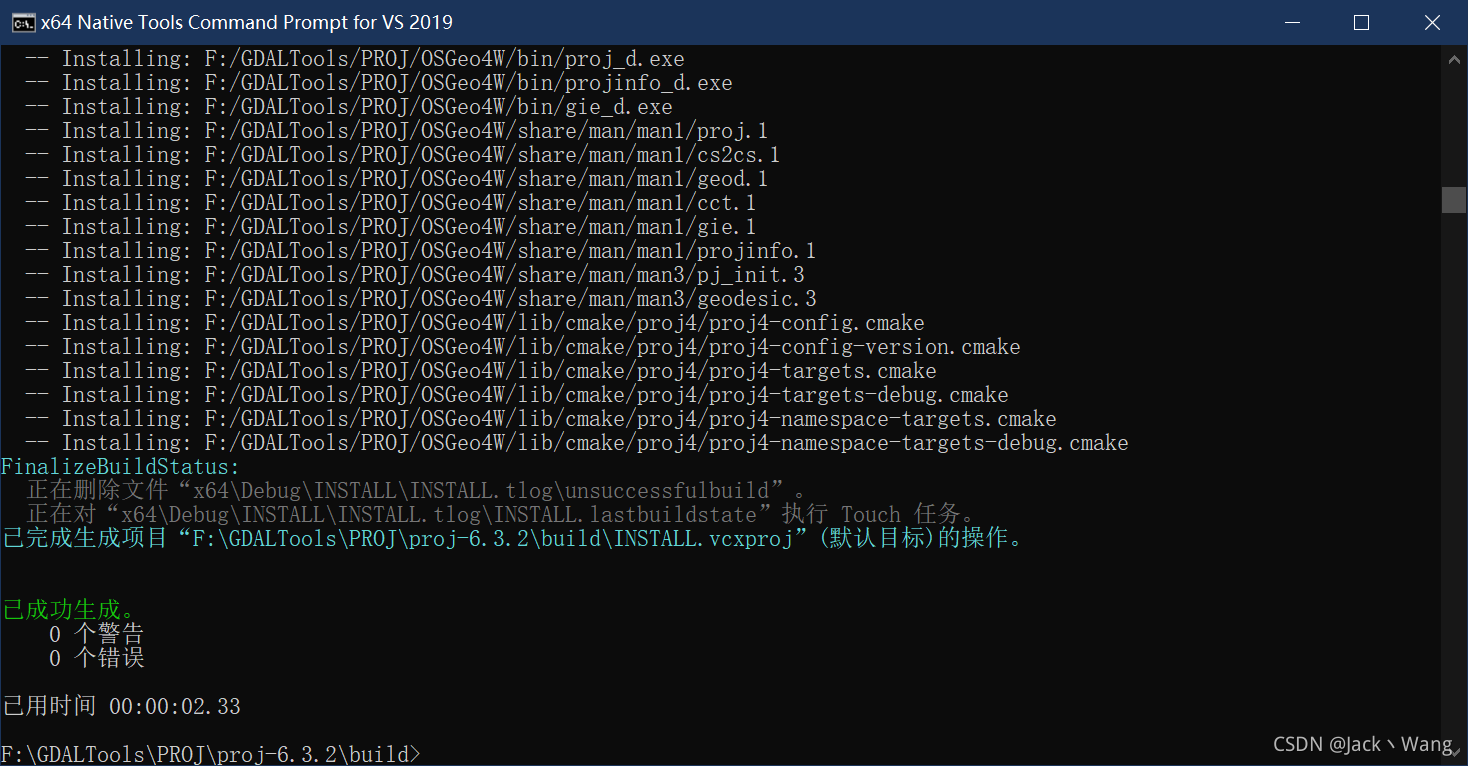Click the green '已成功生成。' message
Screen dimensions: 1468x766
tap(69, 610)
